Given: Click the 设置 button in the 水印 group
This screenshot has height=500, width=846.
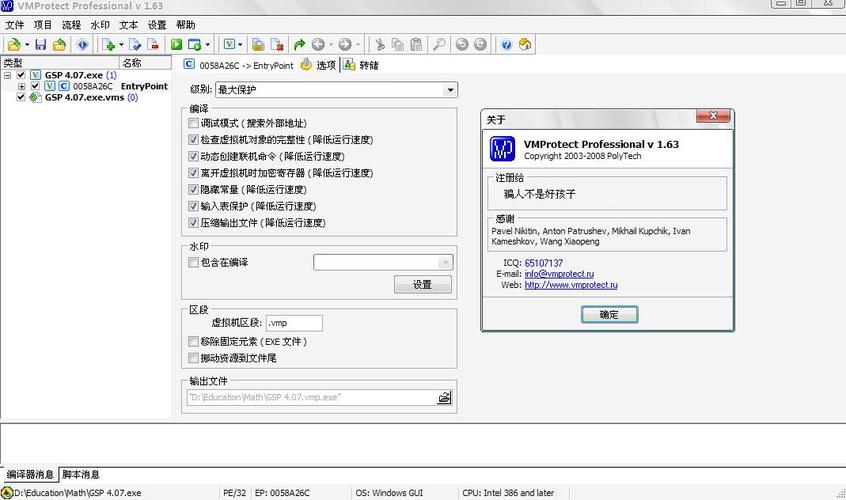Looking at the screenshot, I should pos(422,285).
